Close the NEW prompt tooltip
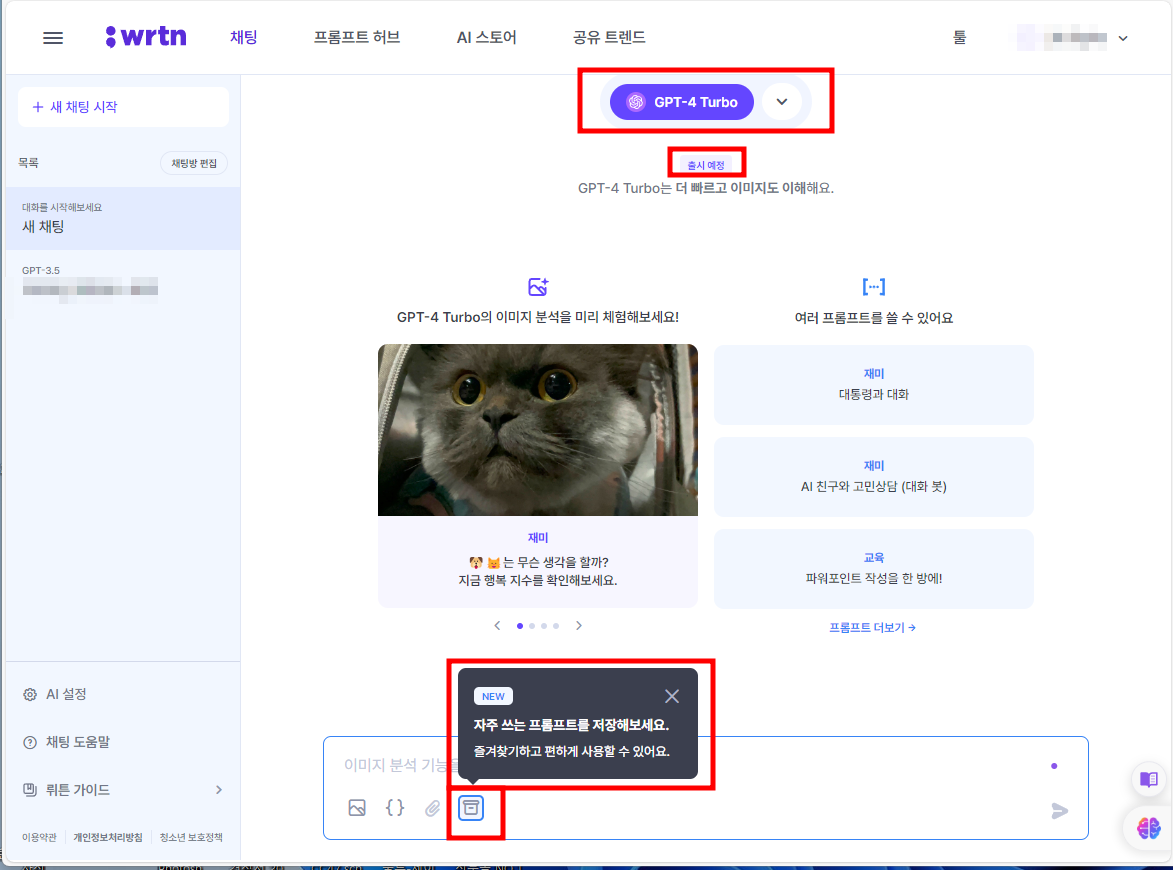 (672, 696)
